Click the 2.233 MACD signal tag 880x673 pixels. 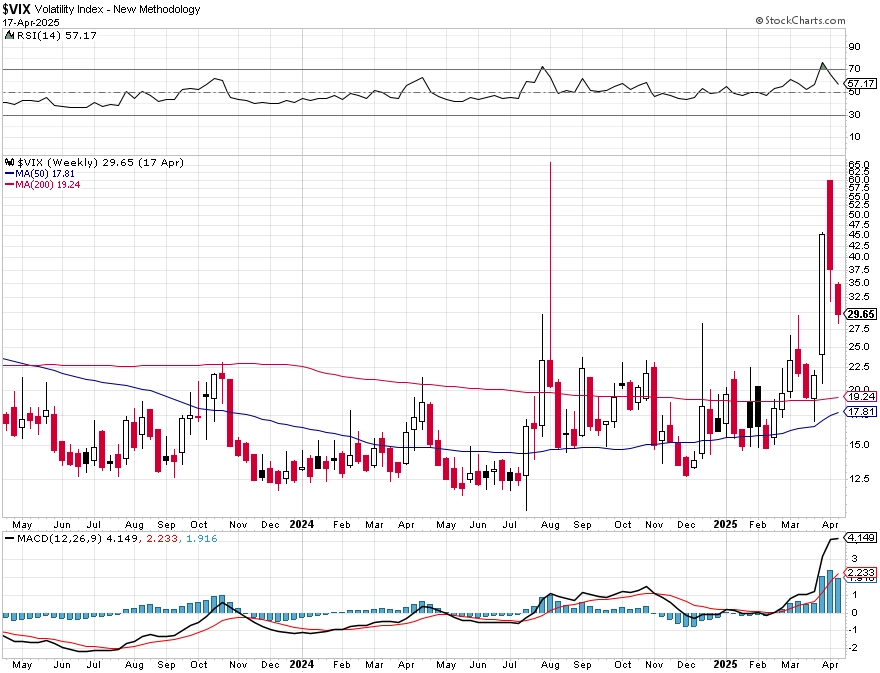coord(861,573)
